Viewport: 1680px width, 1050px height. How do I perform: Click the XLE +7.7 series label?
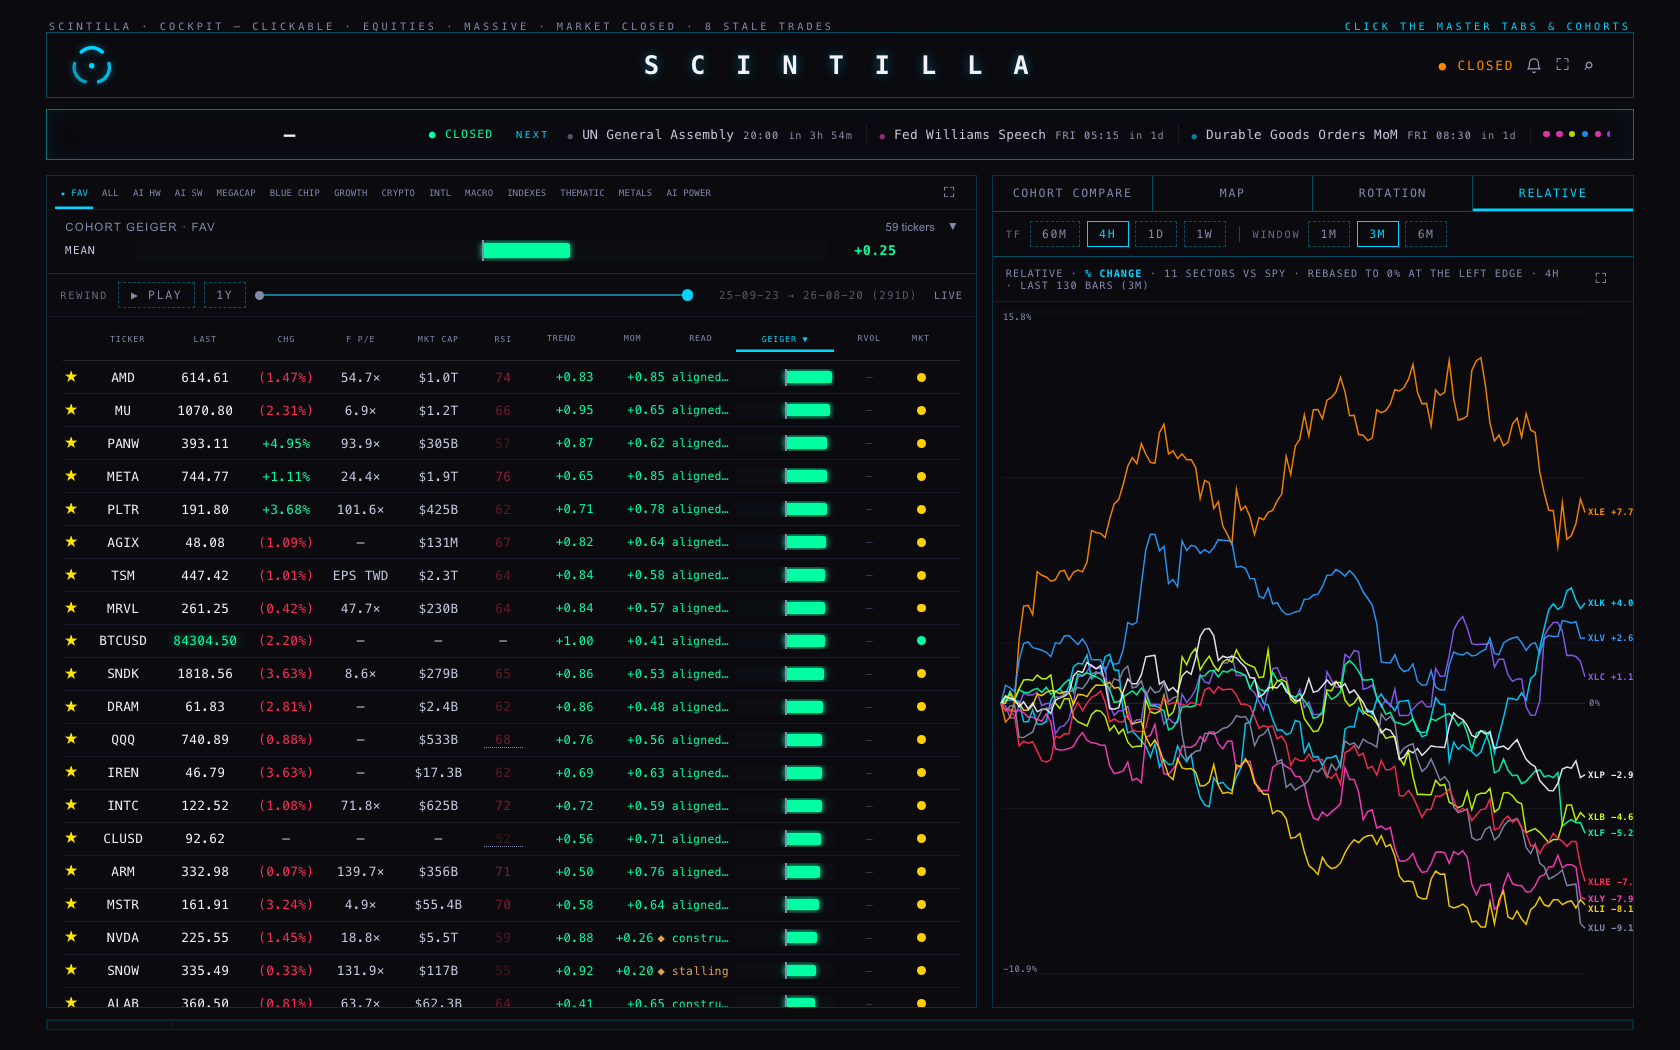click(x=1610, y=512)
